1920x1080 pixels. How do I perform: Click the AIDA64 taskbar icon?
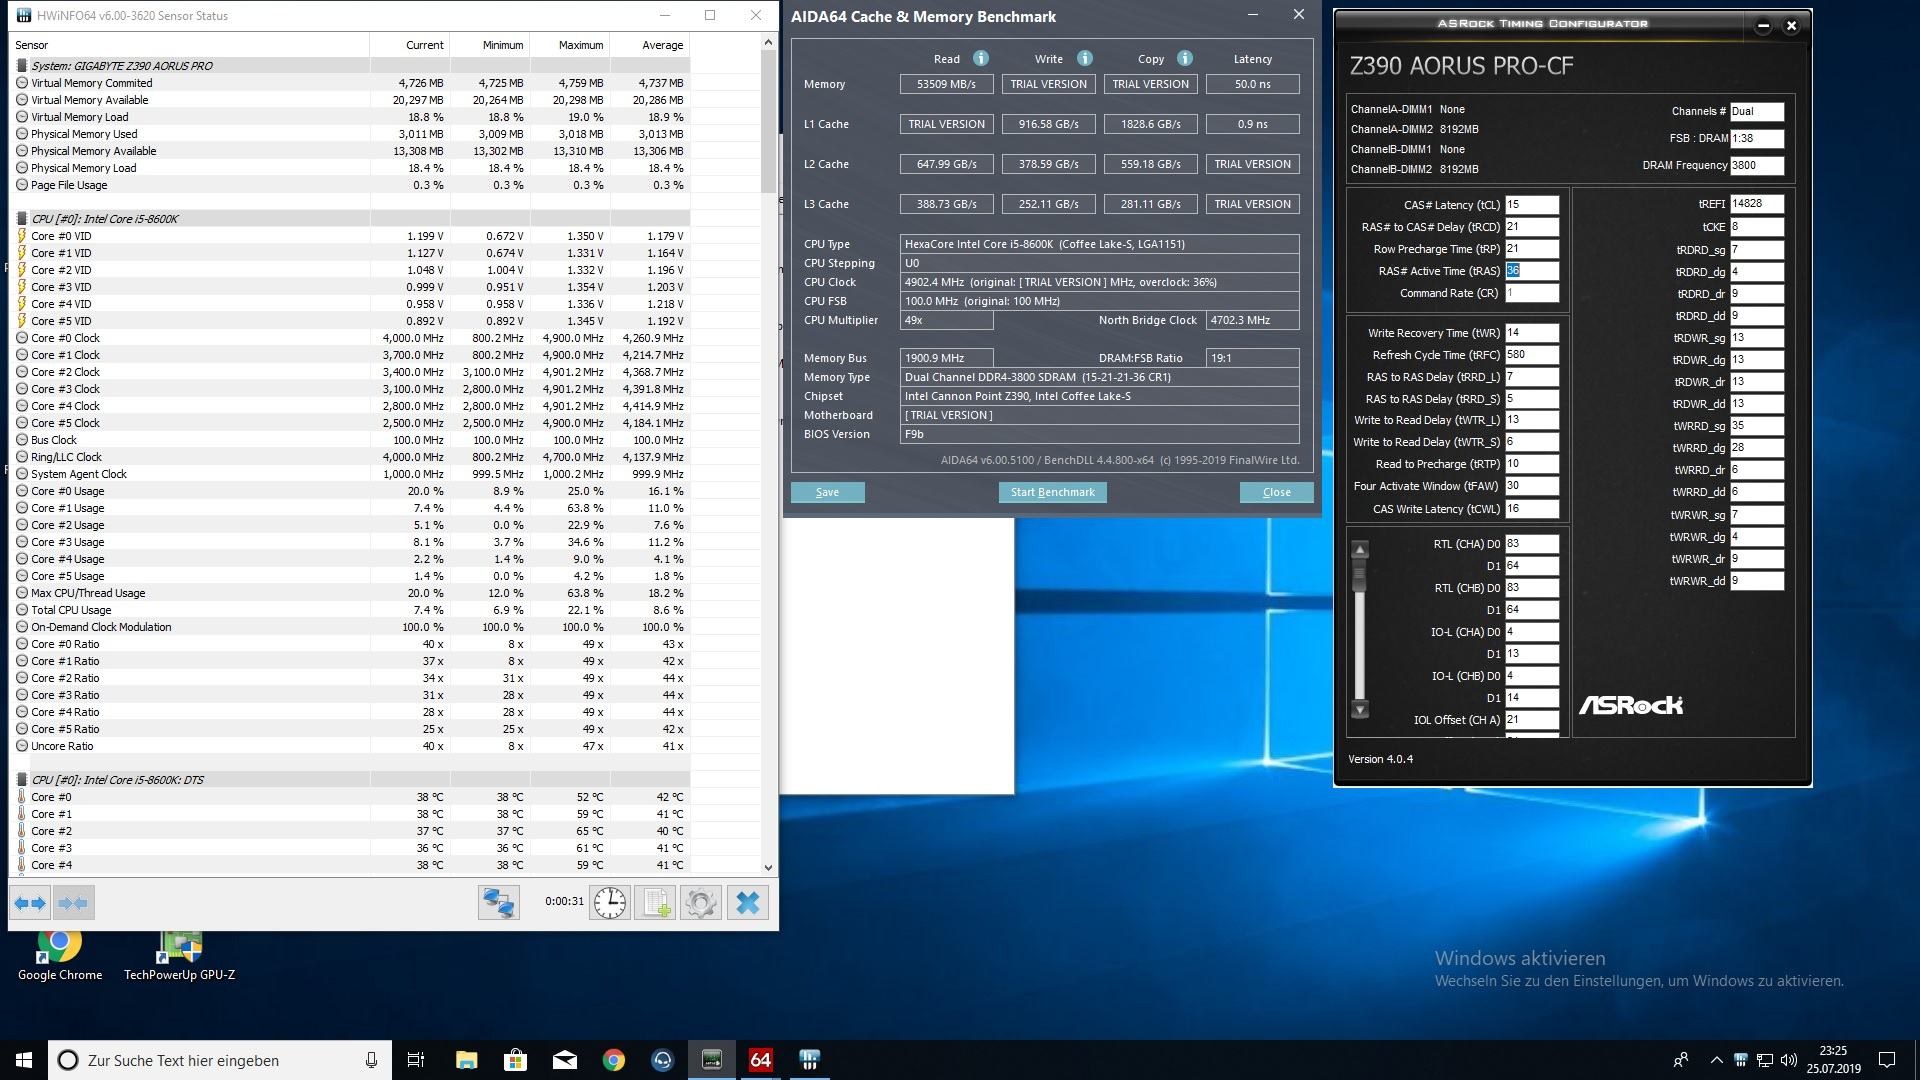pyautogui.click(x=761, y=1060)
